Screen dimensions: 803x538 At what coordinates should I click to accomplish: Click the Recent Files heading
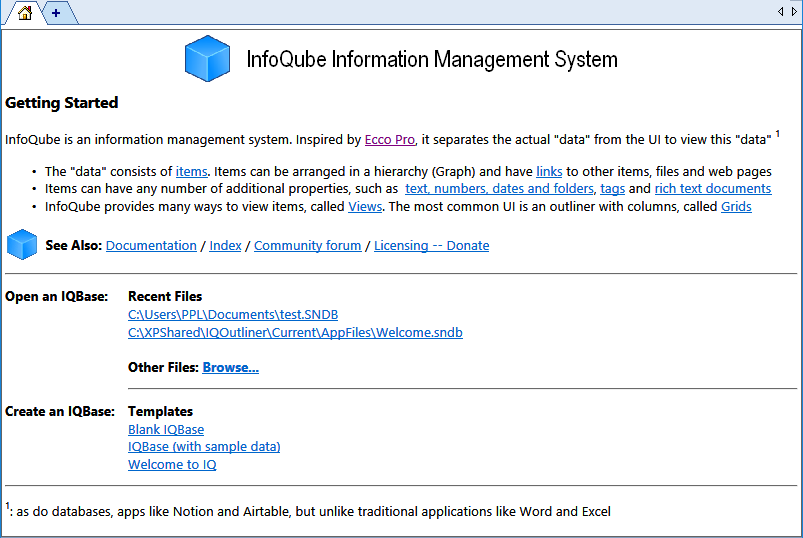tap(165, 296)
